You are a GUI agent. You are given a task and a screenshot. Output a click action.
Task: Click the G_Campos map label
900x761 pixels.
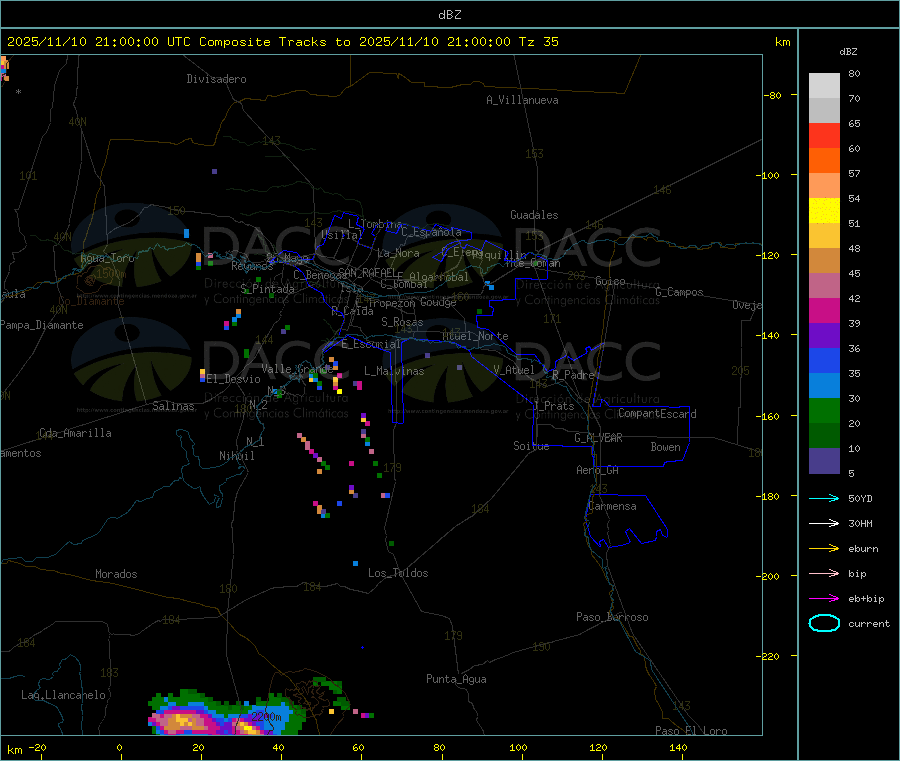tap(679, 292)
